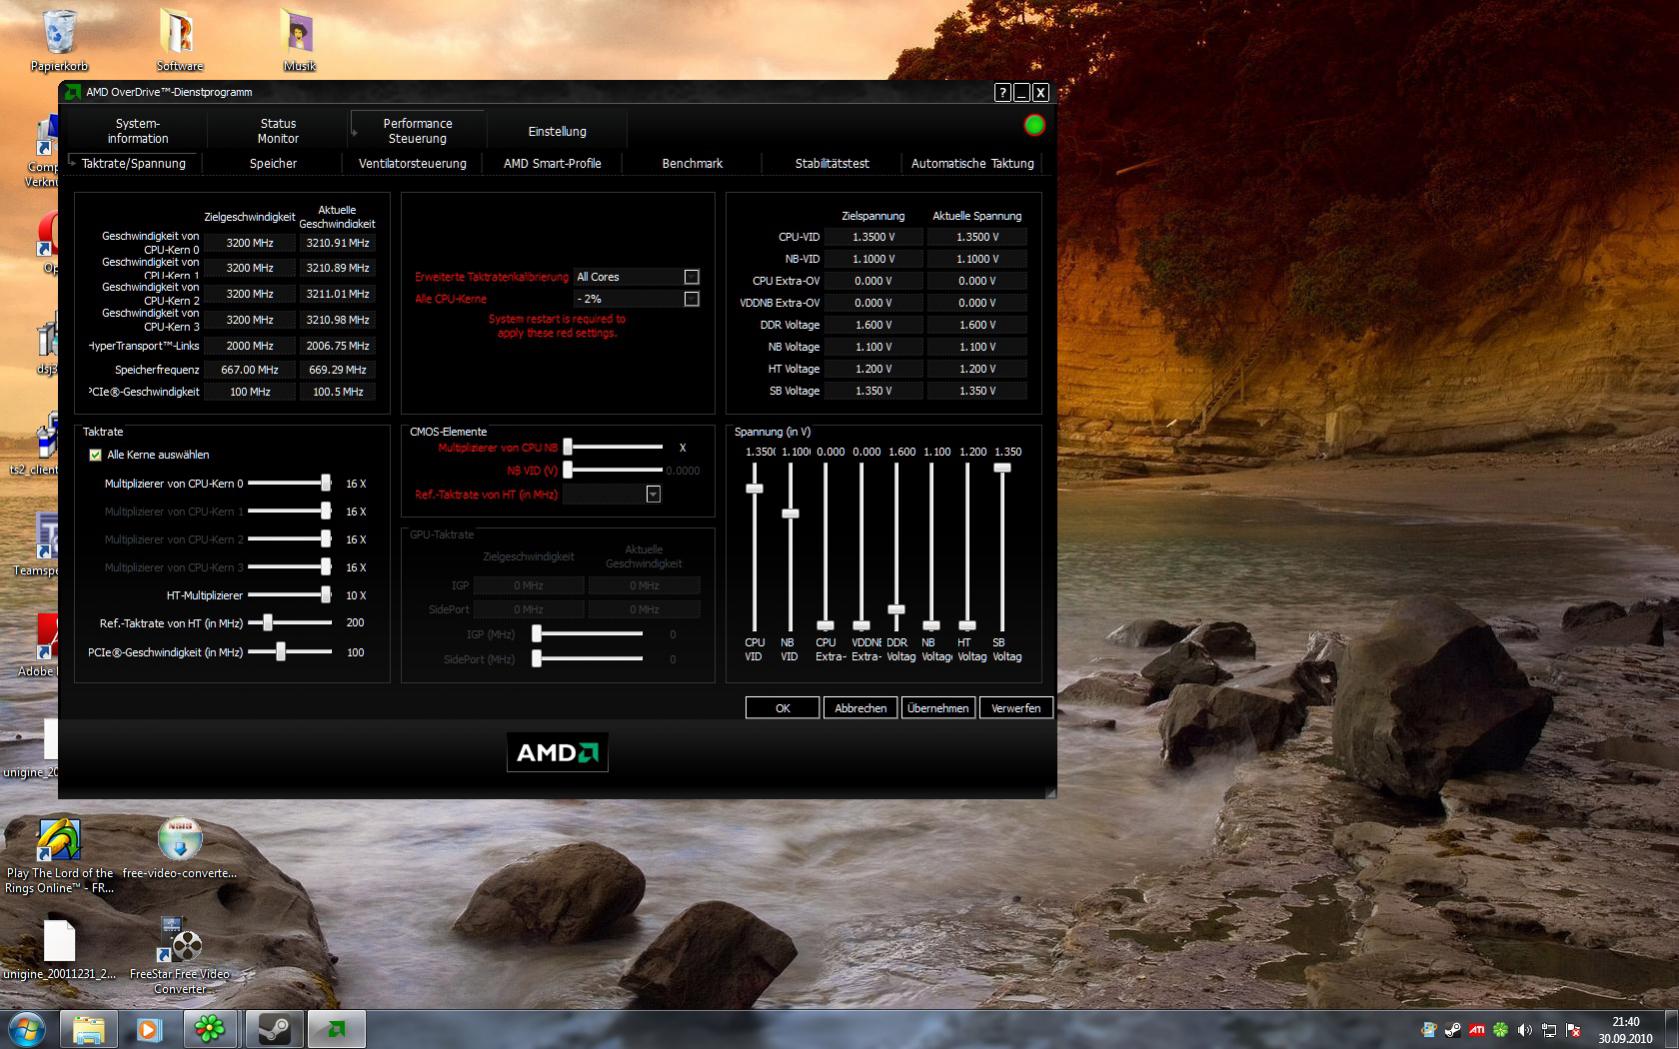
Task: Select the current speed value 3210.91 MHz
Action: [338, 243]
